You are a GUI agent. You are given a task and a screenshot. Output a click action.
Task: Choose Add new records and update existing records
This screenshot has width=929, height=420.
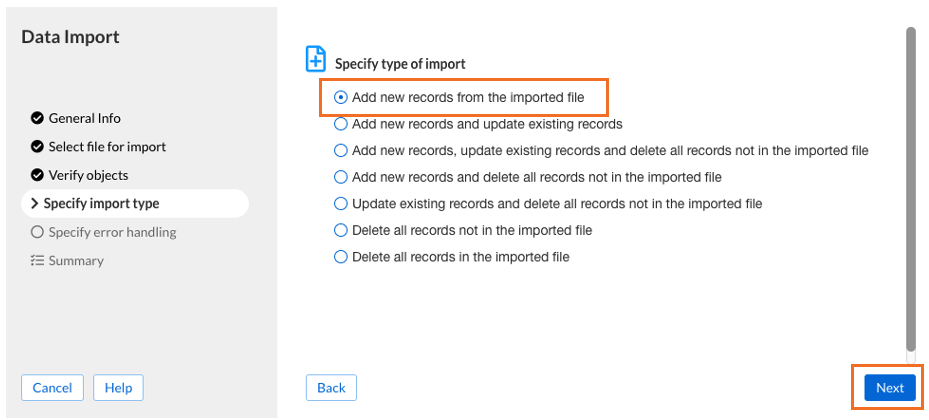coord(341,124)
